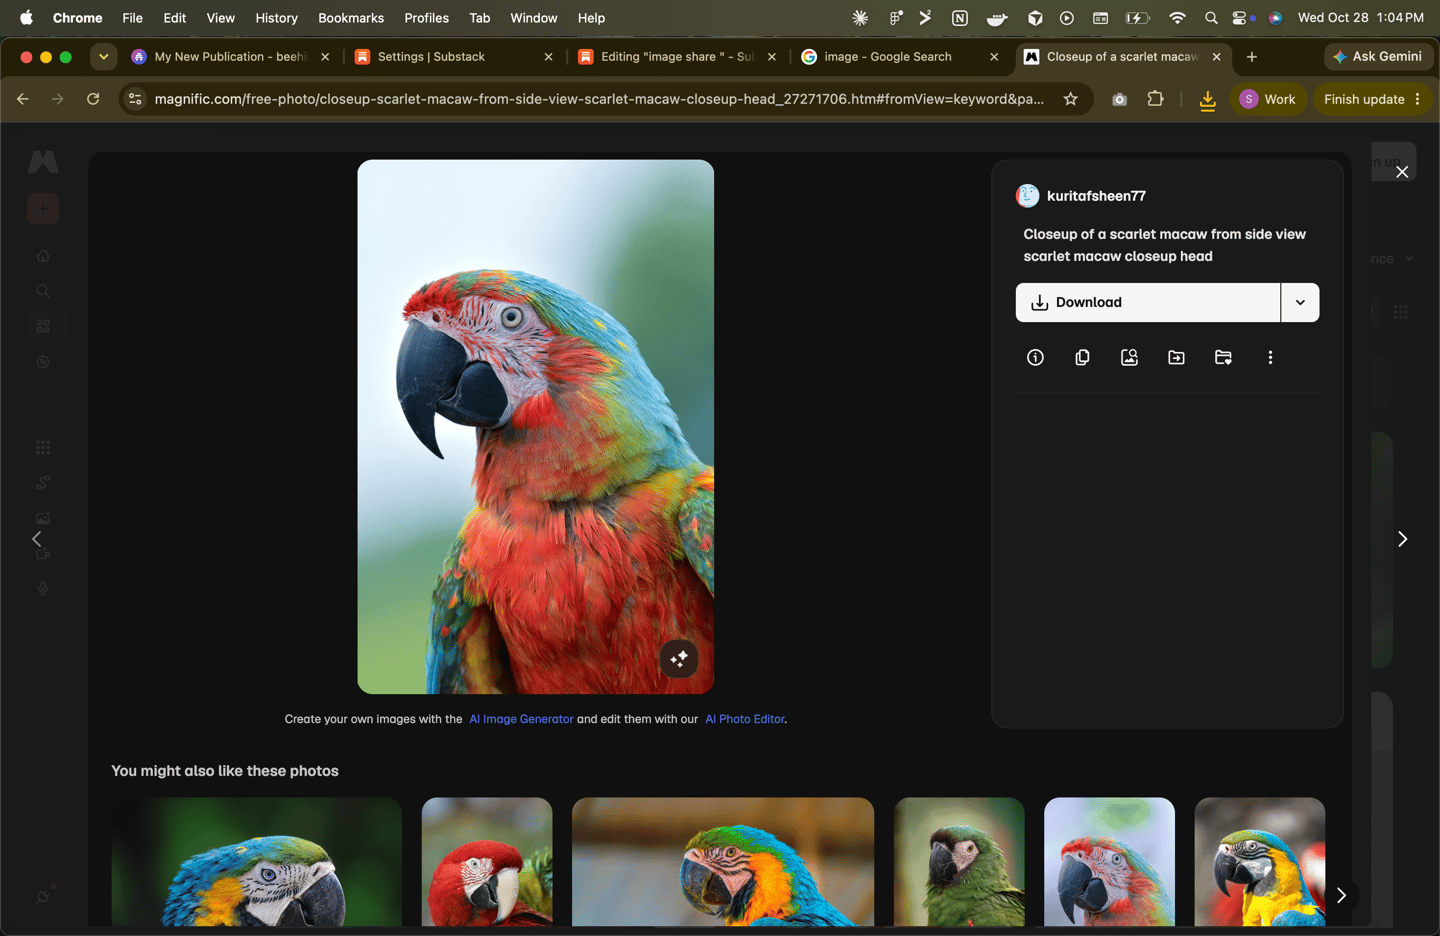Click the red plus button in sidebar

43,208
